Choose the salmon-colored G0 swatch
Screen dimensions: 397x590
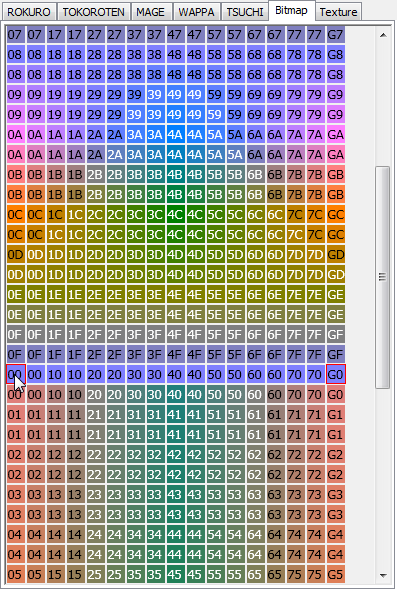click(335, 394)
